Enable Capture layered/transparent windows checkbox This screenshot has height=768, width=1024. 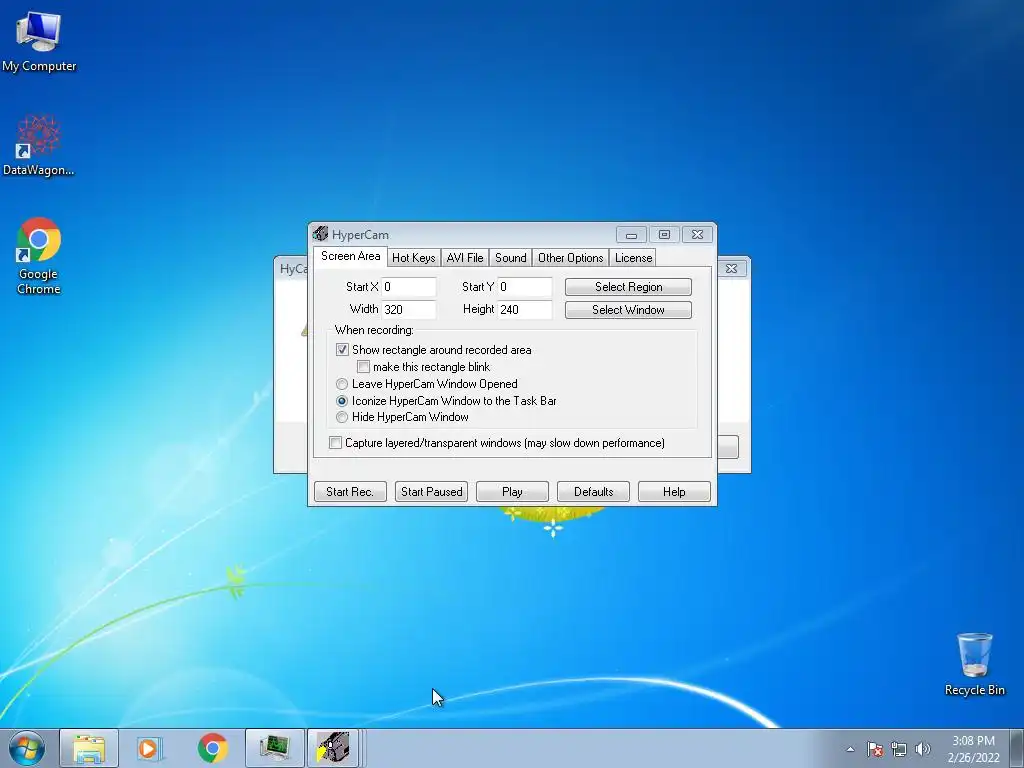tap(335, 443)
